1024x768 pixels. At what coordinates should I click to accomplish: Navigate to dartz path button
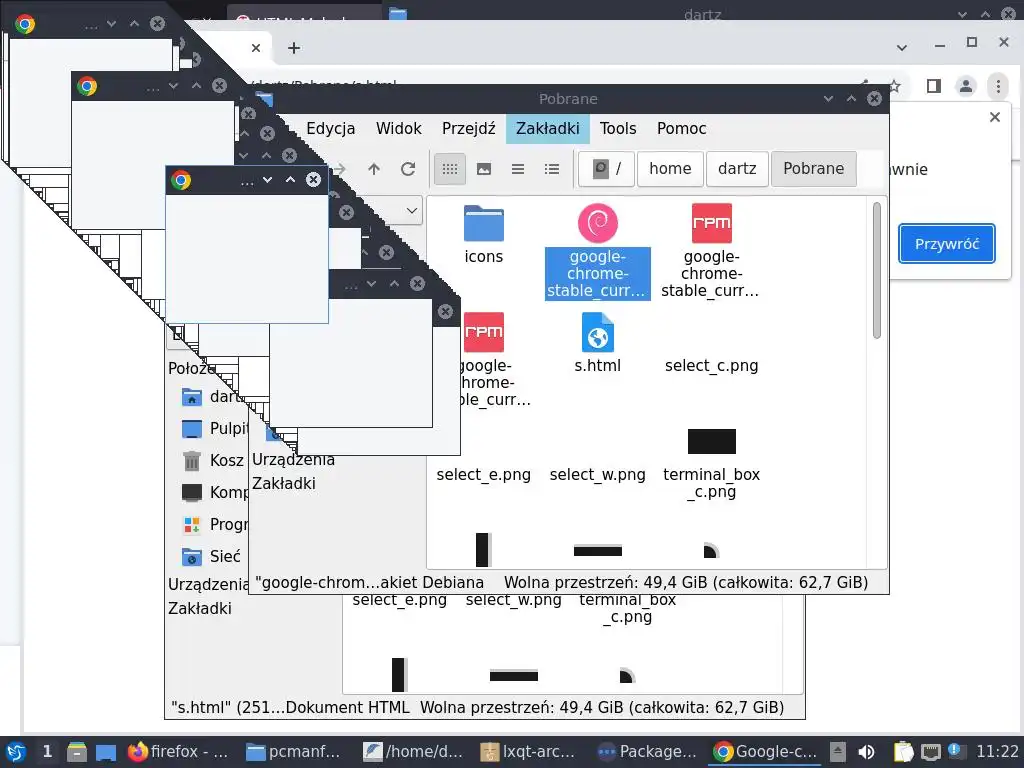[737, 169]
